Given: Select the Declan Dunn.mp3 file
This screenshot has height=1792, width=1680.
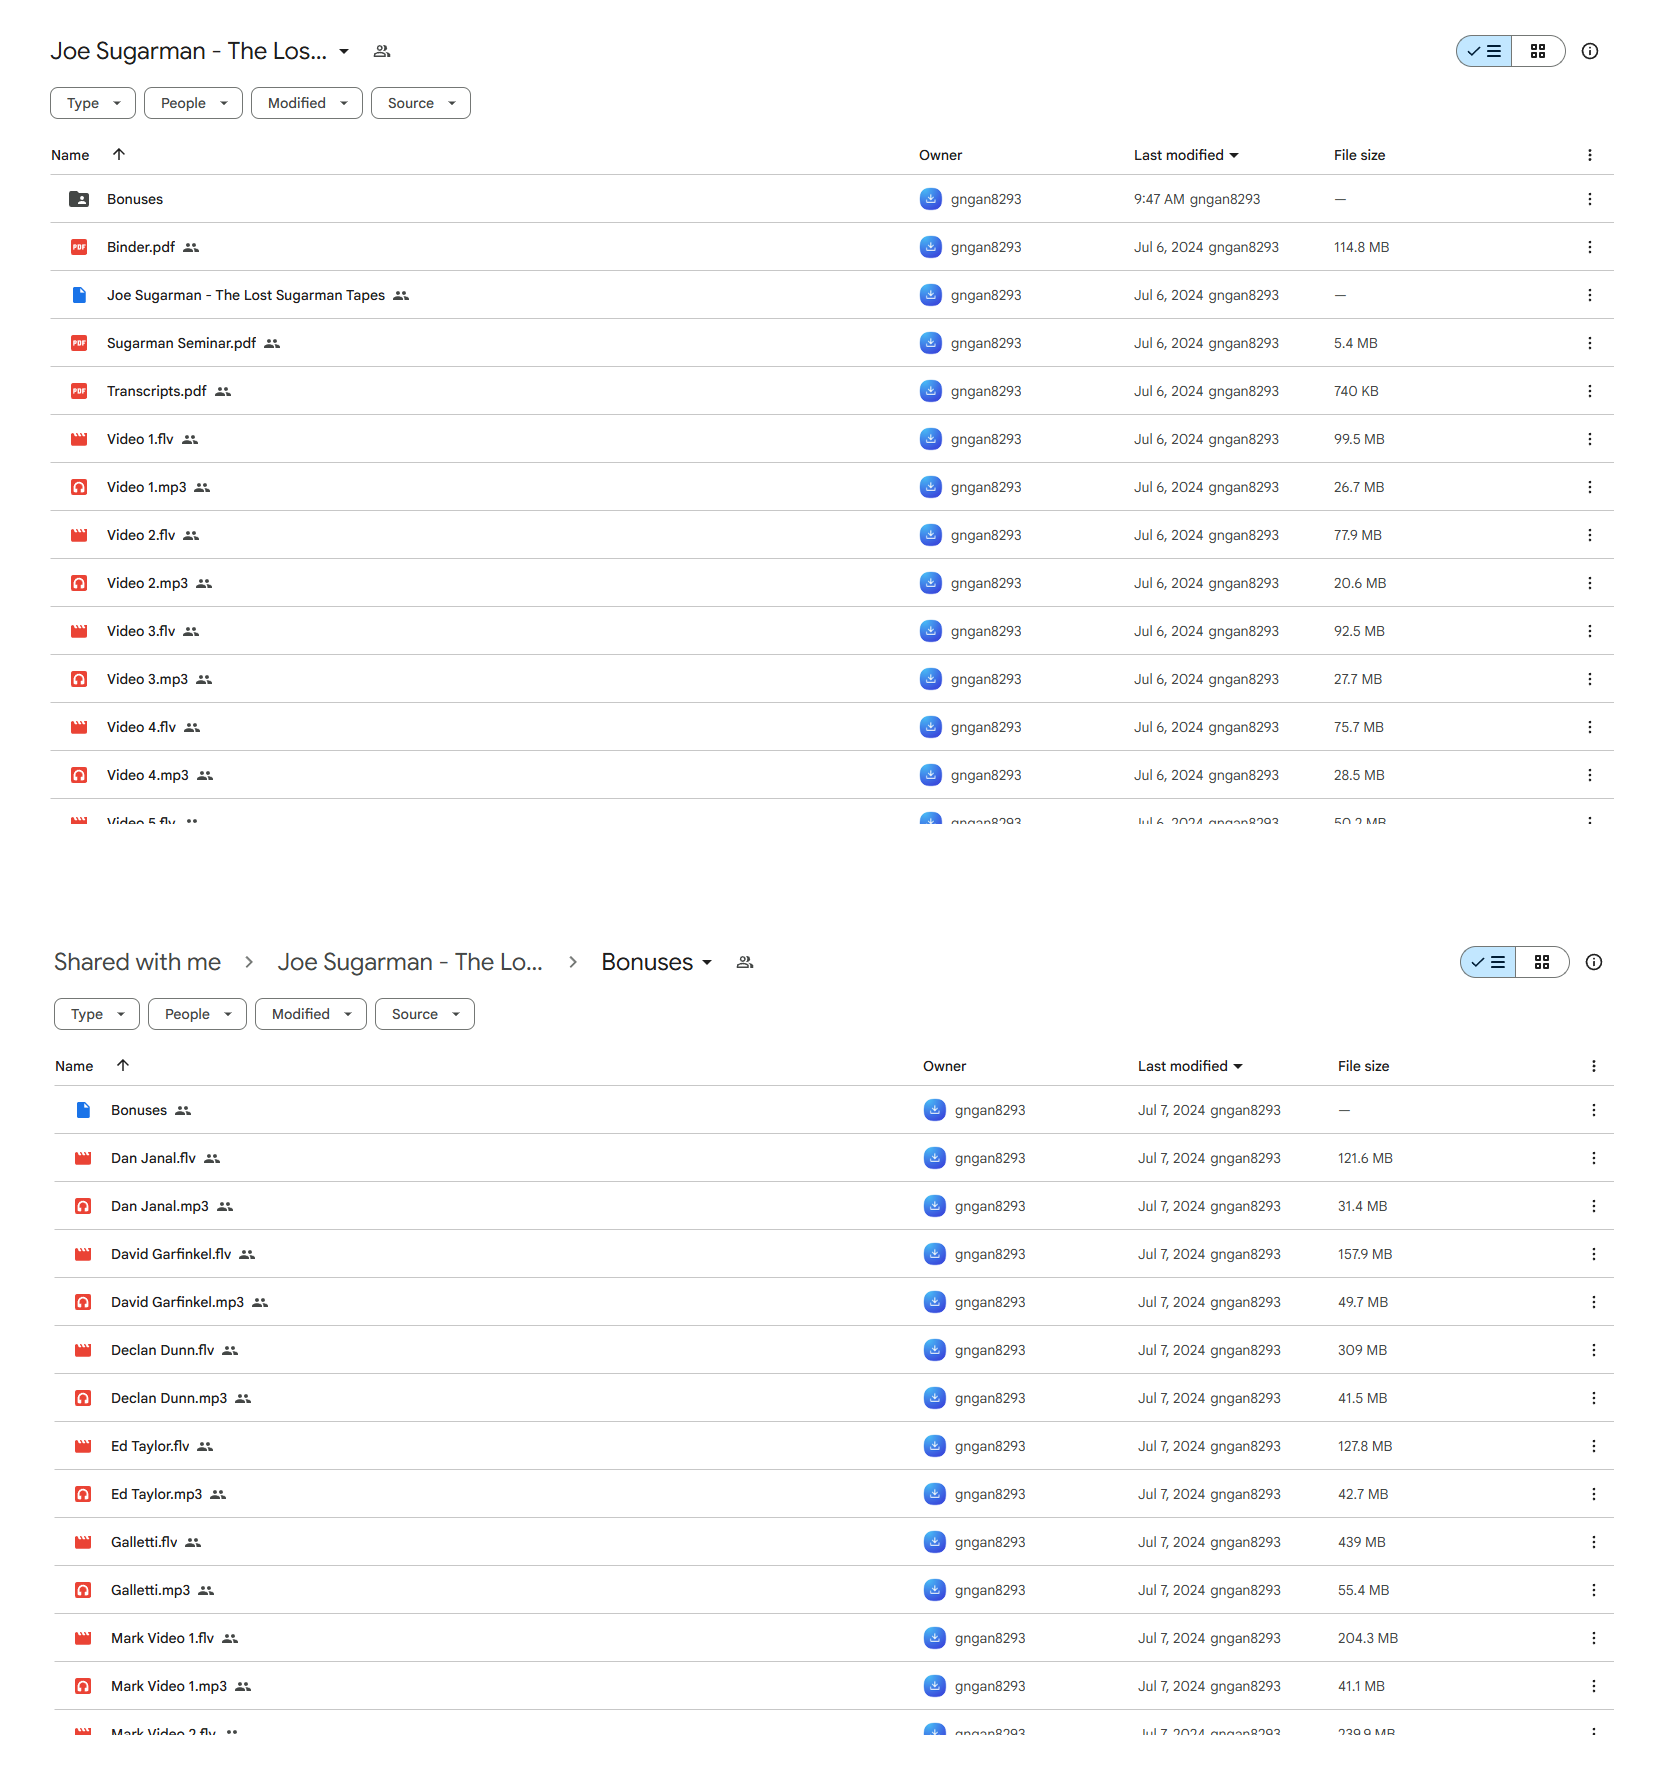Looking at the screenshot, I should click(x=834, y=1398).
